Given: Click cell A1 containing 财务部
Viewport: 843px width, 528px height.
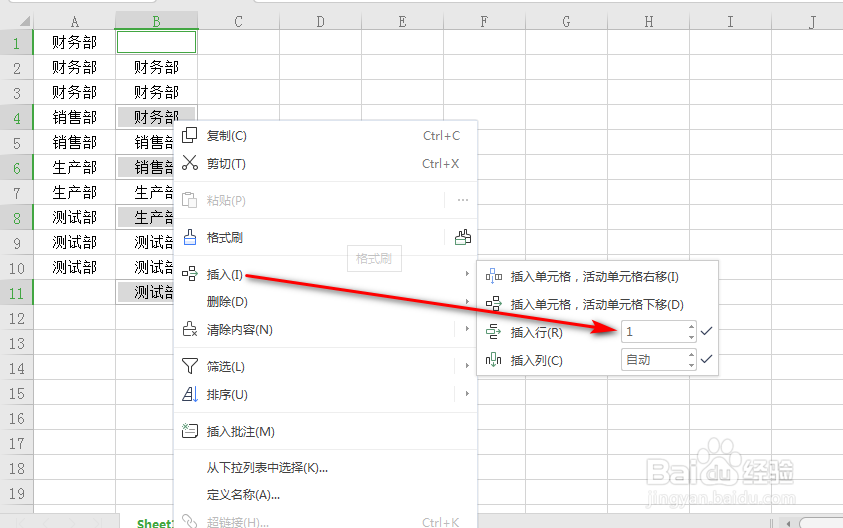Looking at the screenshot, I should pyautogui.click(x=74, y=42).
